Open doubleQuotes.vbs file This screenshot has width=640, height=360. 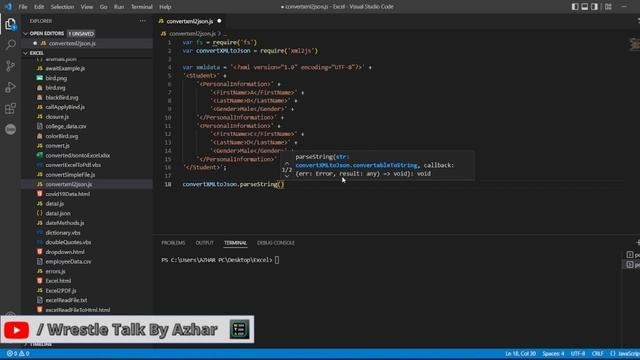pos(68,242)
